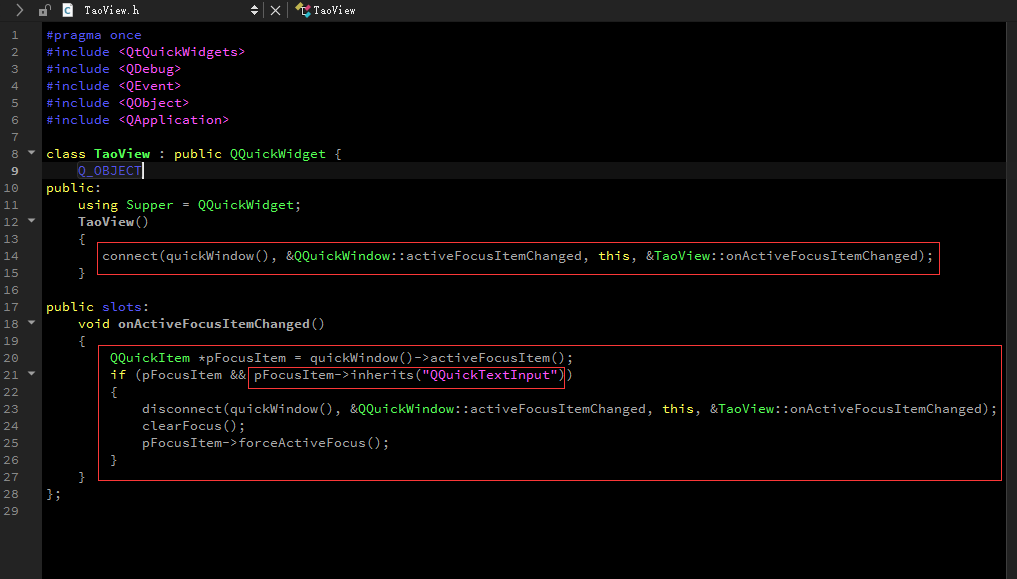Click the "QQuickTextInput" string literal

tap(490, 375)
